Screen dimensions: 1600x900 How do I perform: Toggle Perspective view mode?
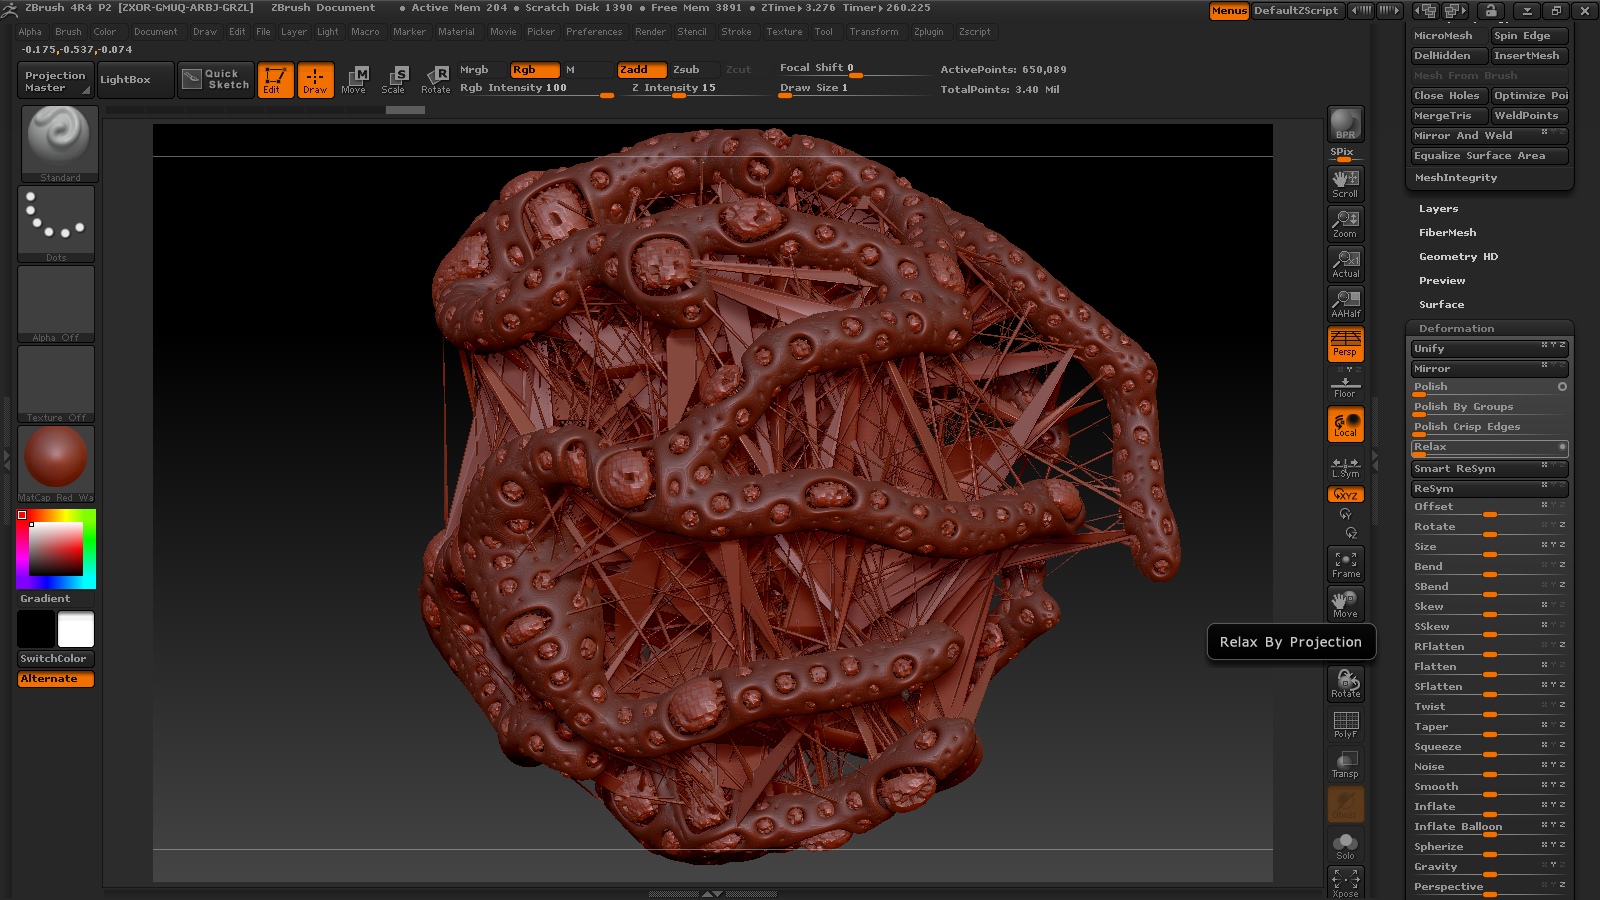[x=1345, y=343]
